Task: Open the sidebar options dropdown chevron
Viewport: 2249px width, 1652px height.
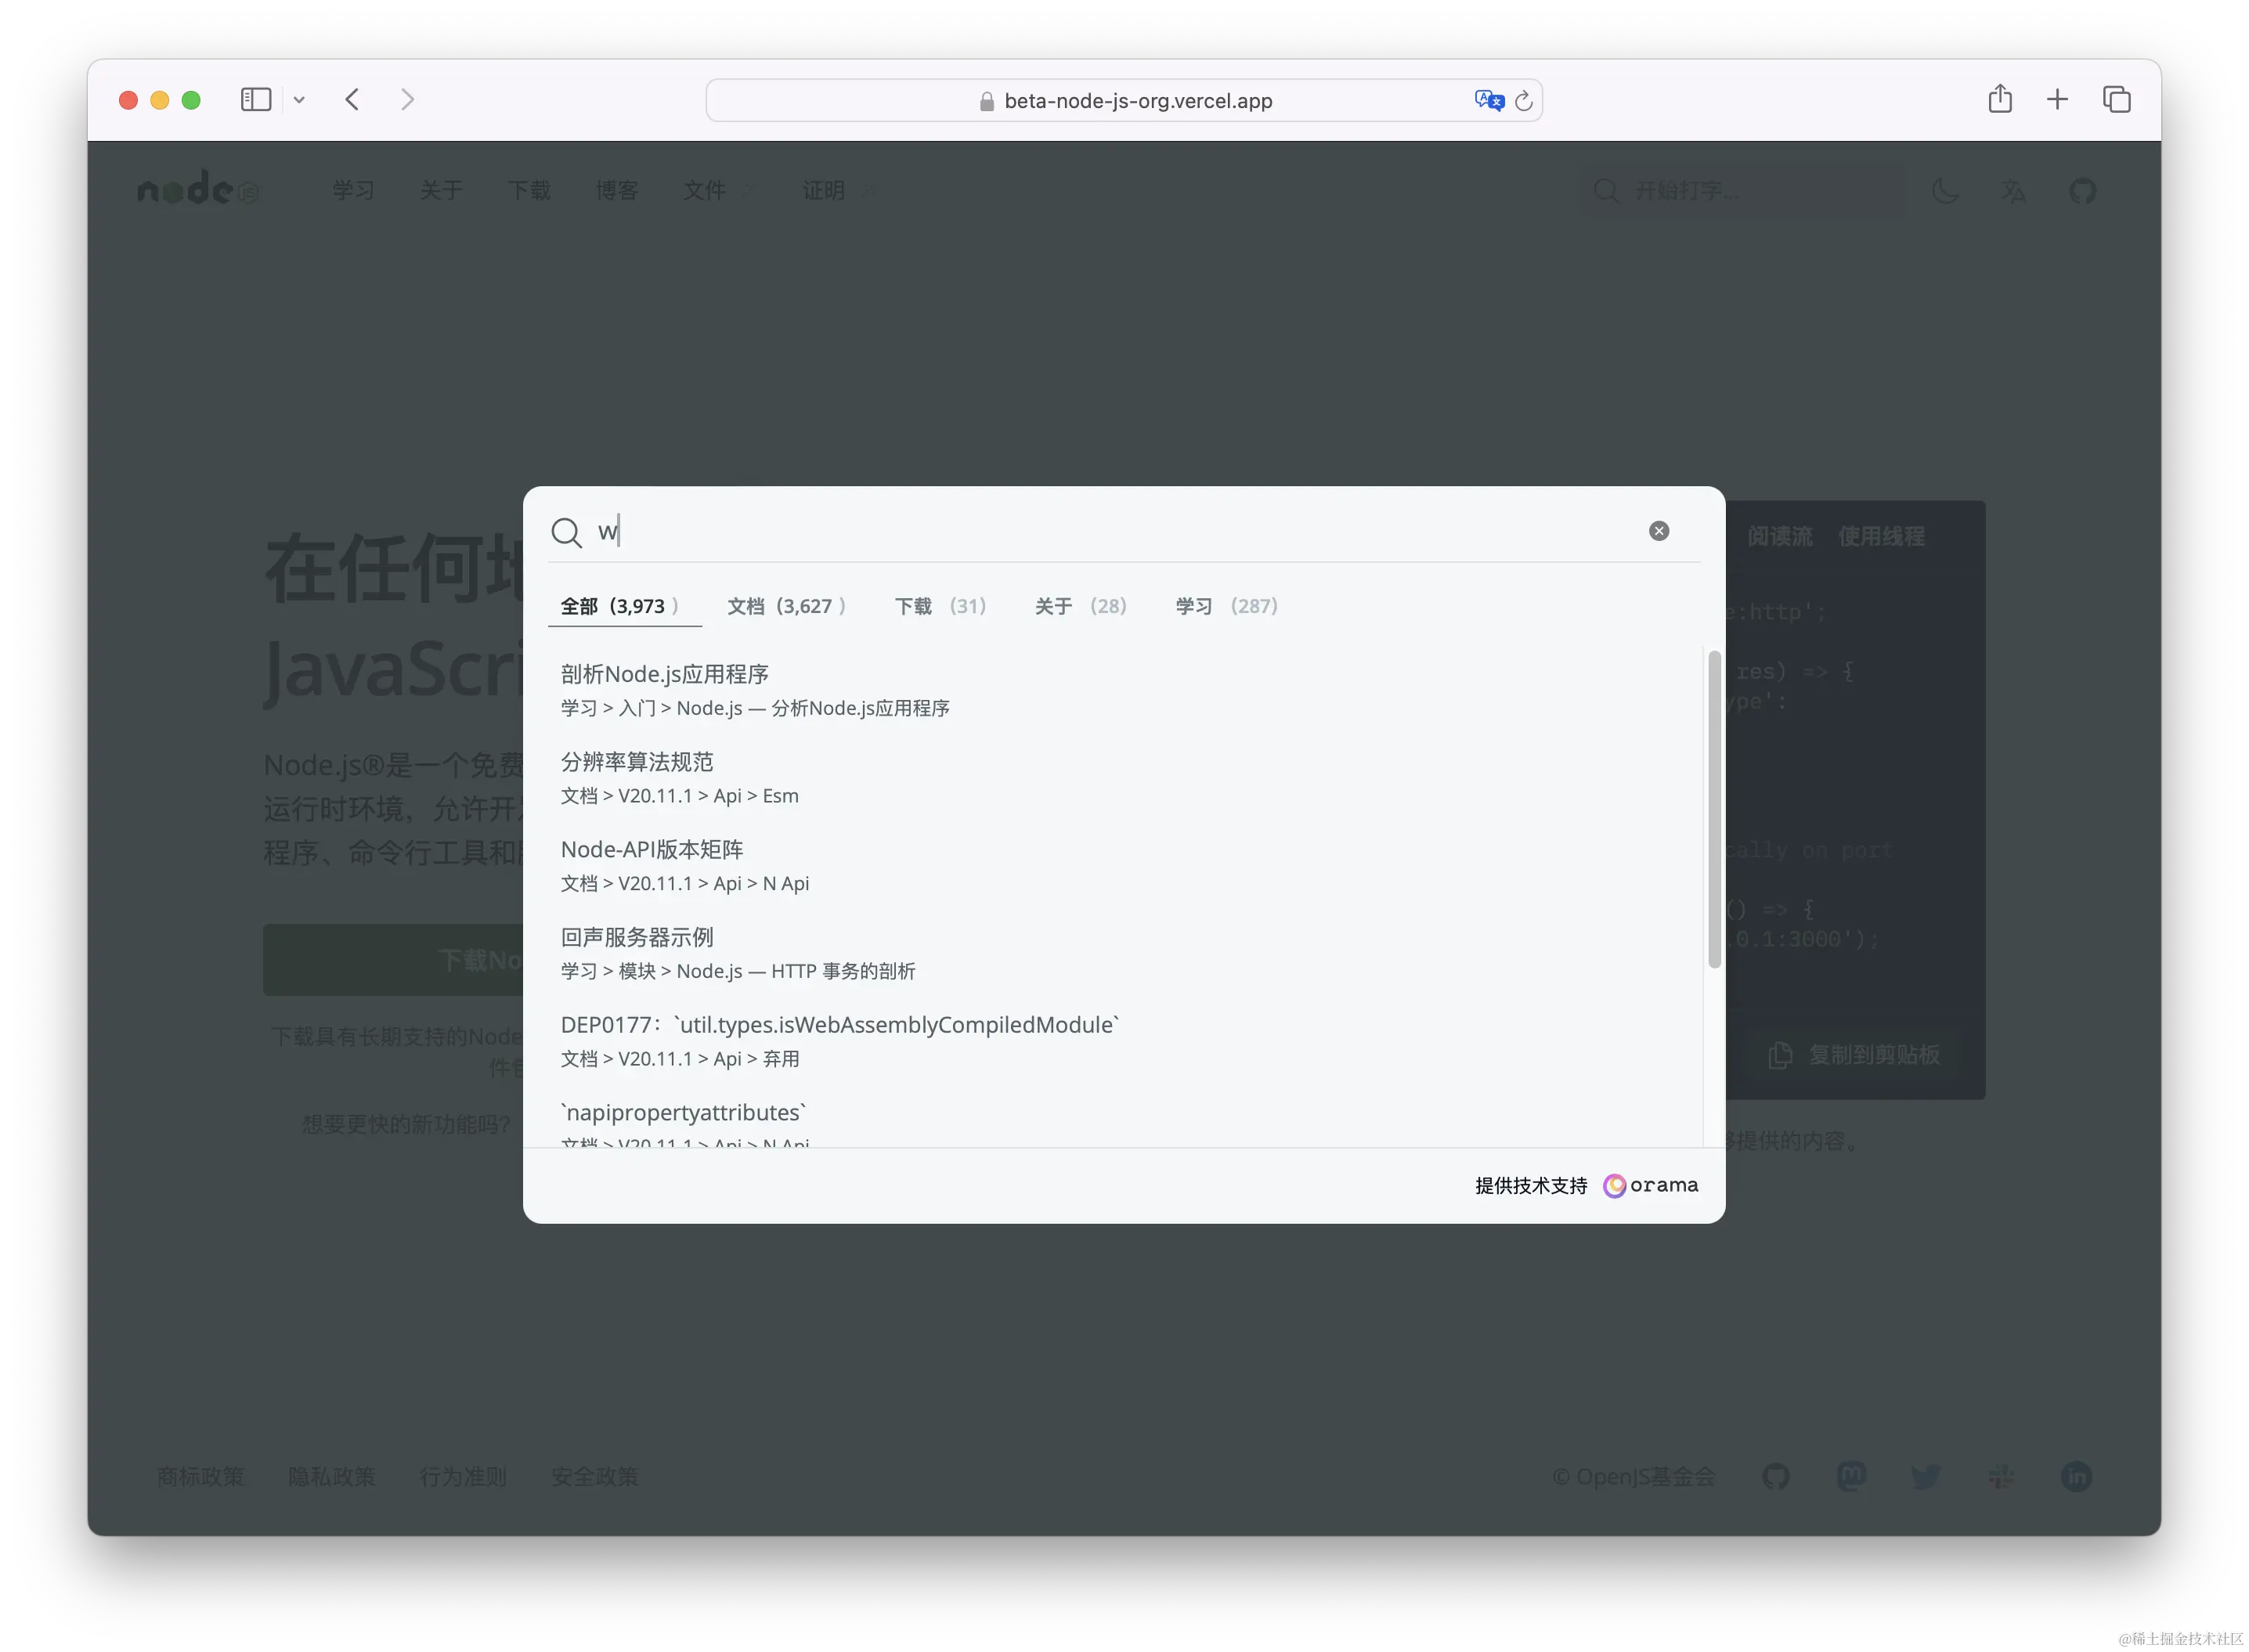Action: click(299, 100)
